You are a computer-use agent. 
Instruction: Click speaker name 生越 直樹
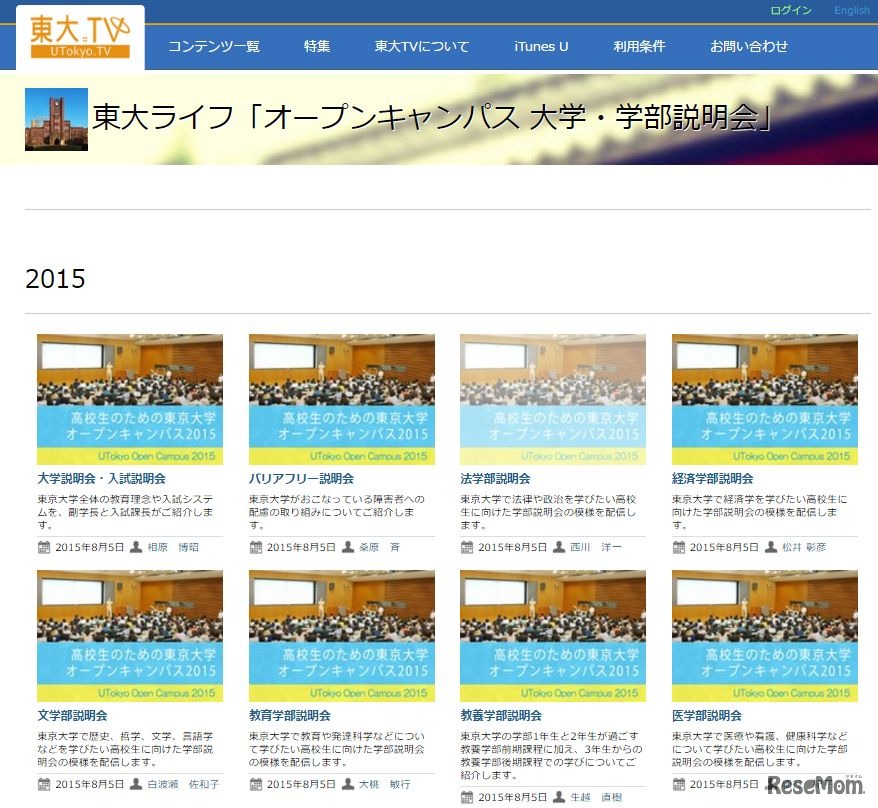click(596, 797)
